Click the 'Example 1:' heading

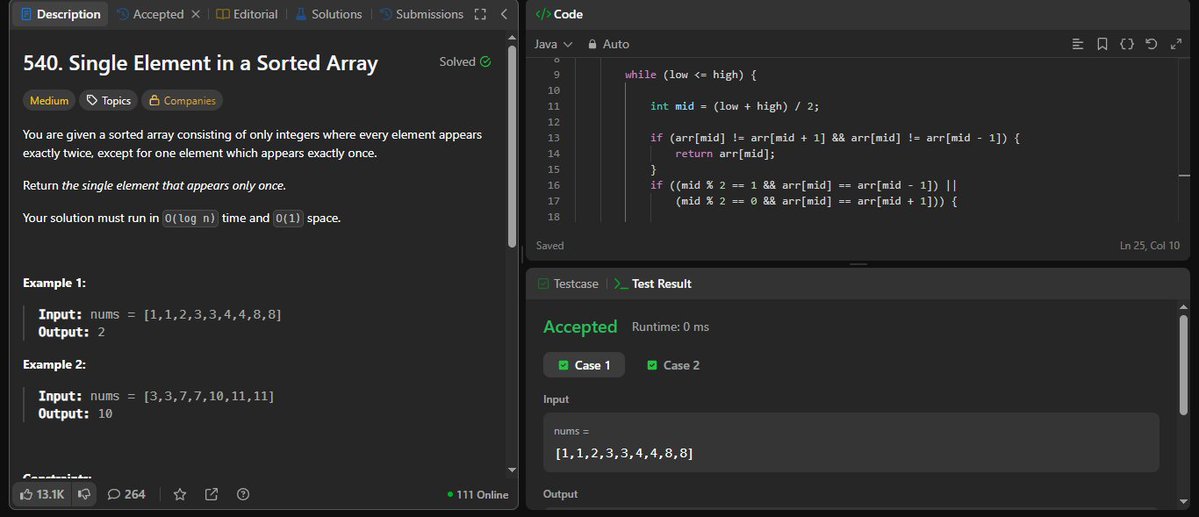click(x=54, y=283)
